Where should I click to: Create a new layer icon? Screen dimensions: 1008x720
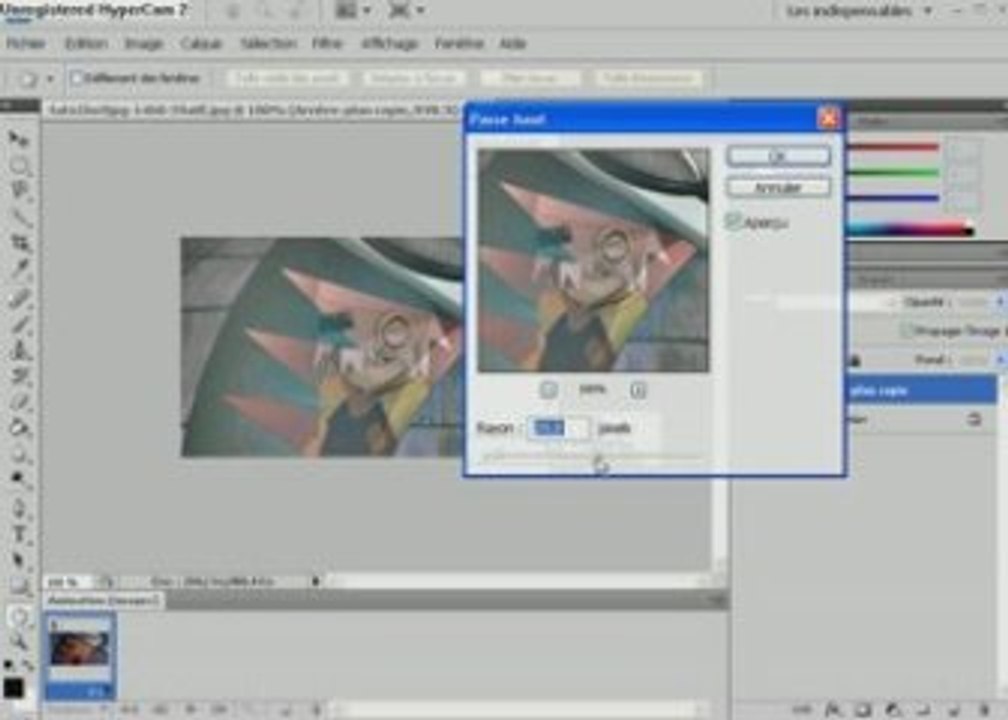[953, 709]
